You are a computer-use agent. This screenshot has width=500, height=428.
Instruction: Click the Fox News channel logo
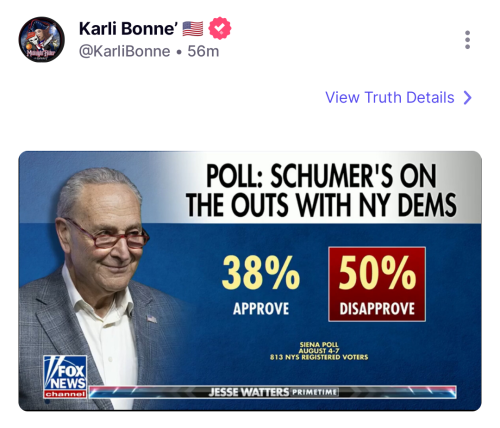[x=65, y=377]
